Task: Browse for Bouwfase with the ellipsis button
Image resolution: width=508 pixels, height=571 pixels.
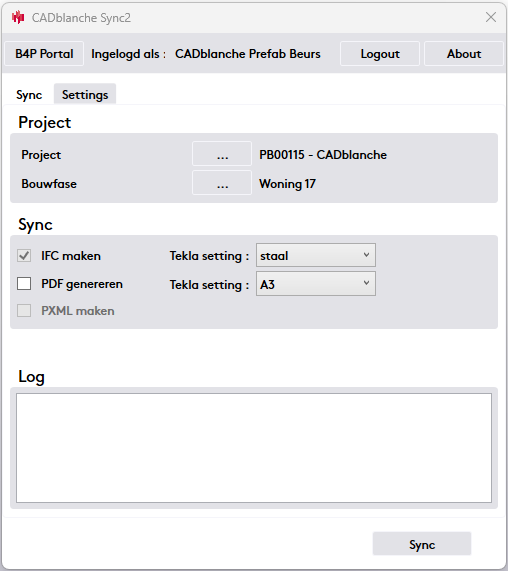Action: 222,183
